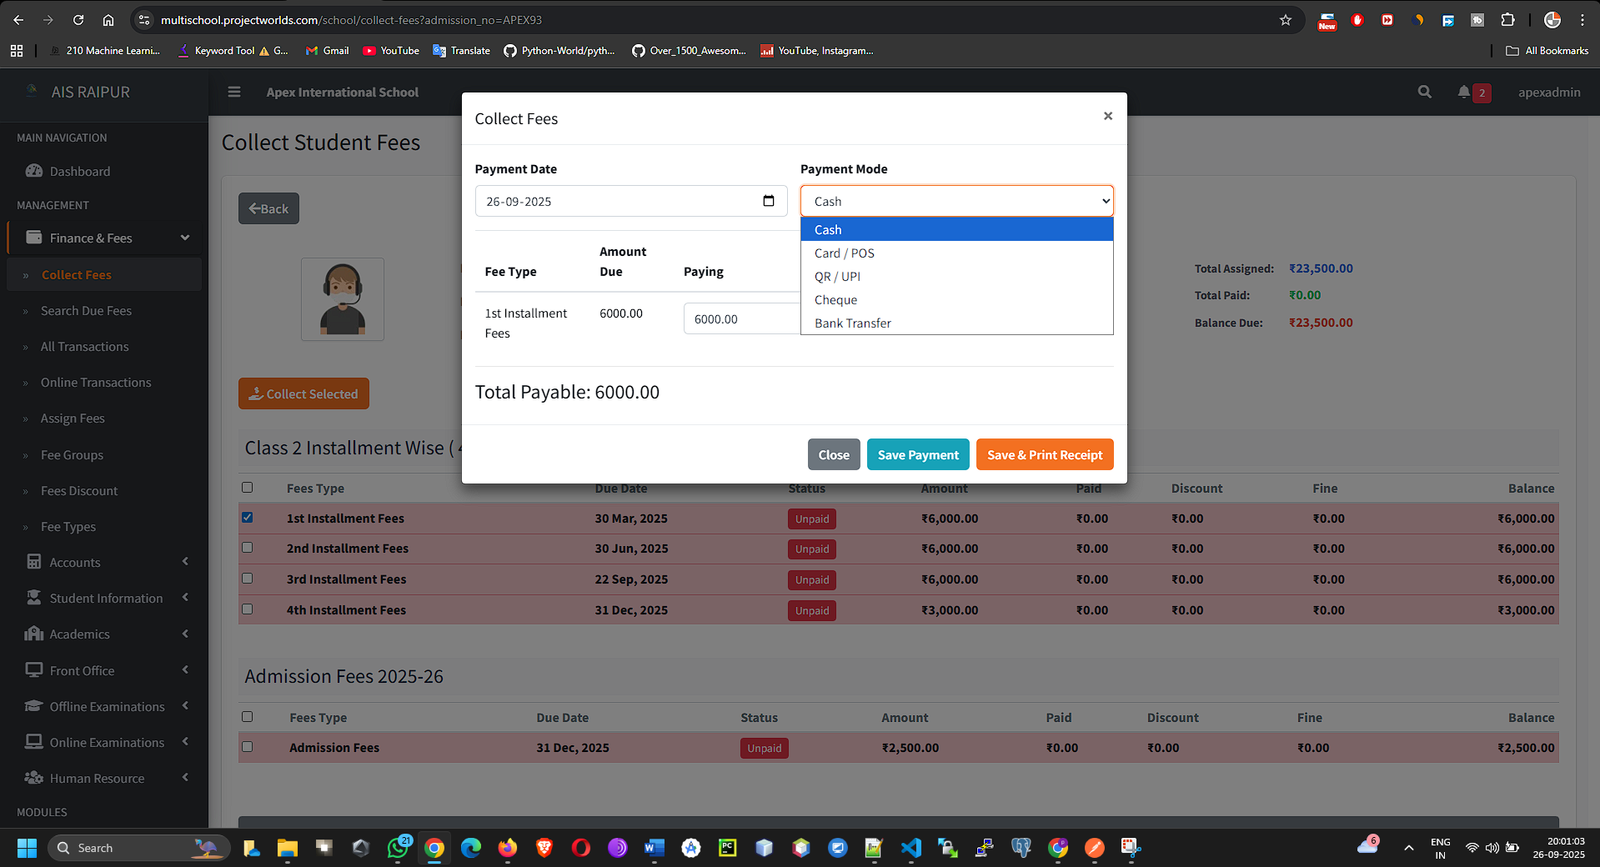The height and width of the screenshot is (867, 1600).
Task: Click the Save Payment button
Action: [x=917, y=455]
